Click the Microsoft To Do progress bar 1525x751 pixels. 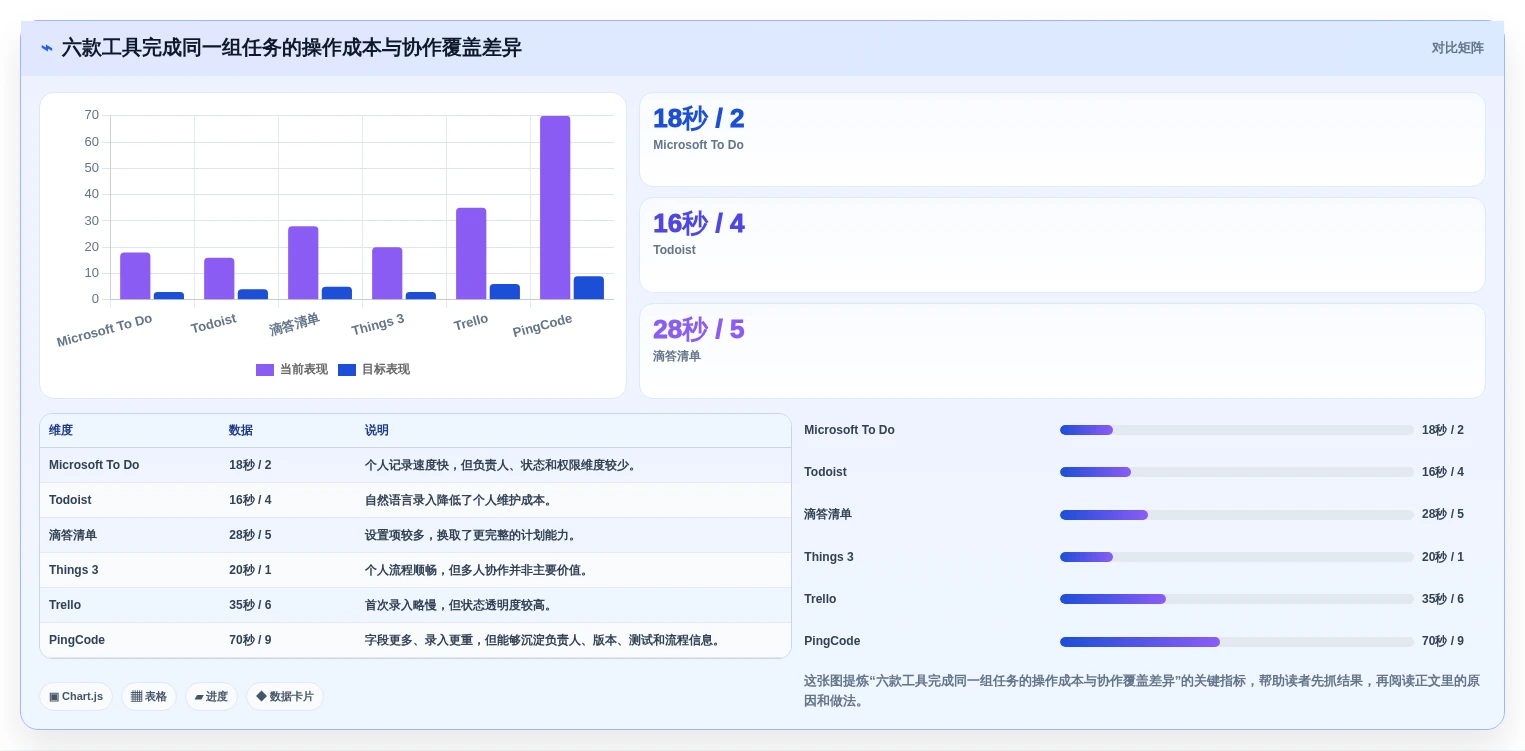[x=1237, y=430]
